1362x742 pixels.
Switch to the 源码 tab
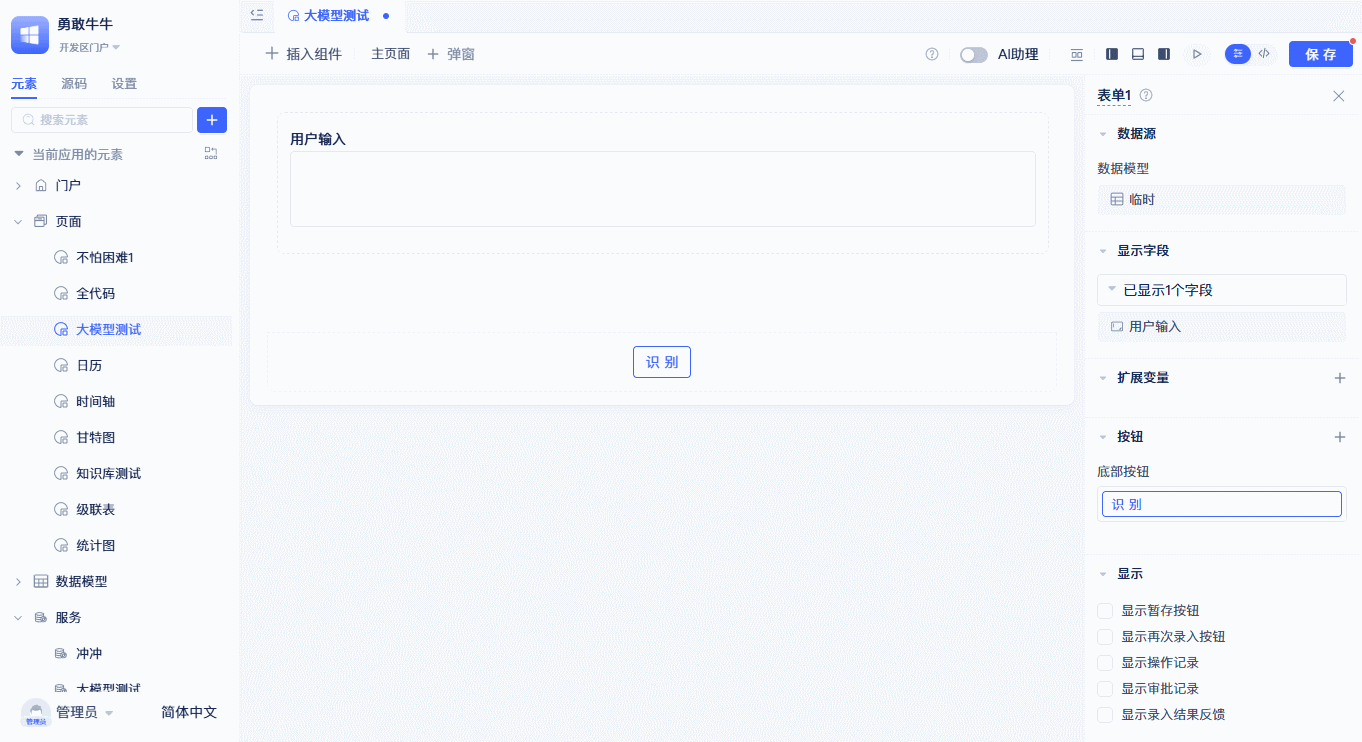(x=74, y=84)
